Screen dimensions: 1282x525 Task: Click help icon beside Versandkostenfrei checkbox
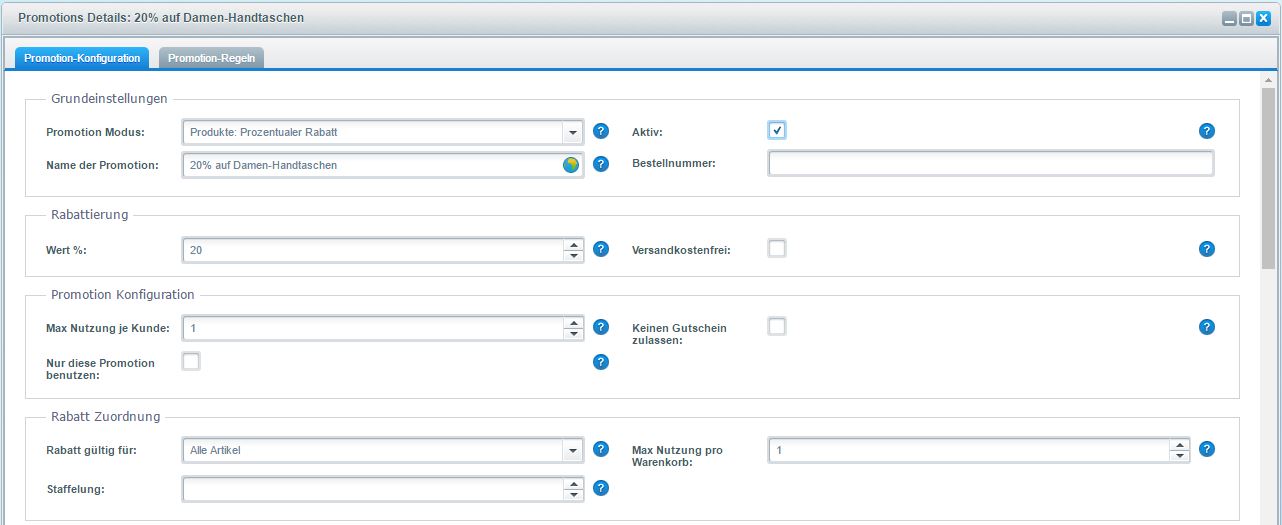(x=1207, y=249)
